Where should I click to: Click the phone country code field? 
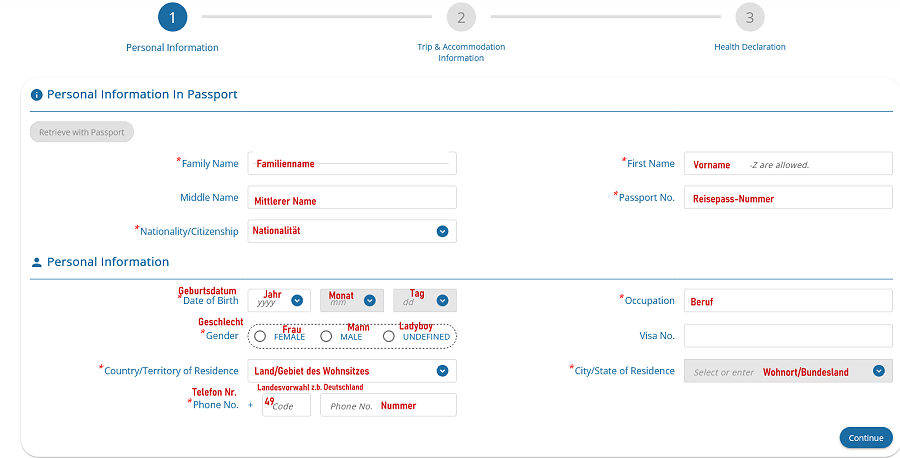[x=286, y=405]
